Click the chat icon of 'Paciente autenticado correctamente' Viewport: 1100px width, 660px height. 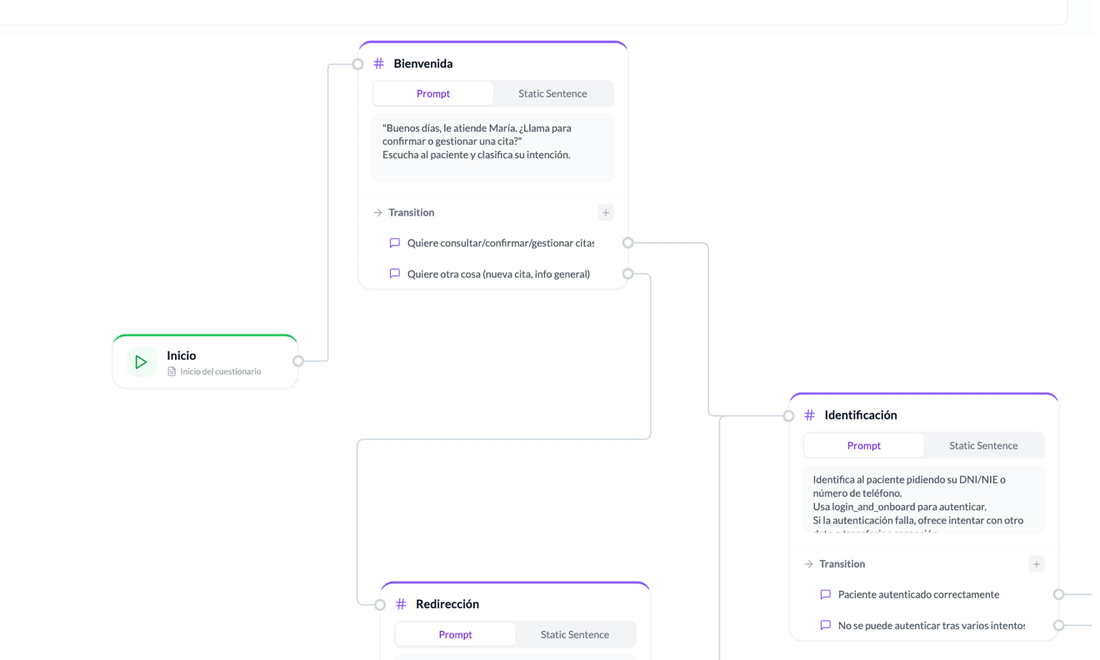tap(826, 594)
